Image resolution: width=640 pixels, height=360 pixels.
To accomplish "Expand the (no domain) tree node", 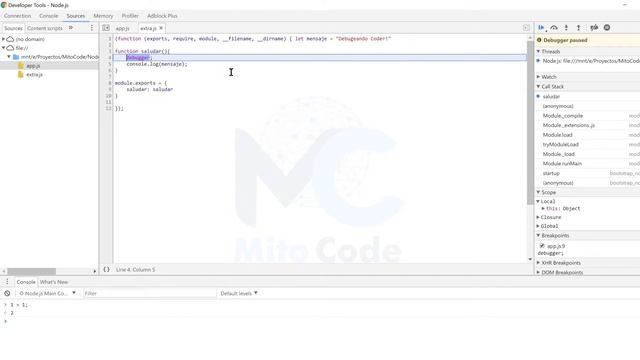I will point(4,39).
